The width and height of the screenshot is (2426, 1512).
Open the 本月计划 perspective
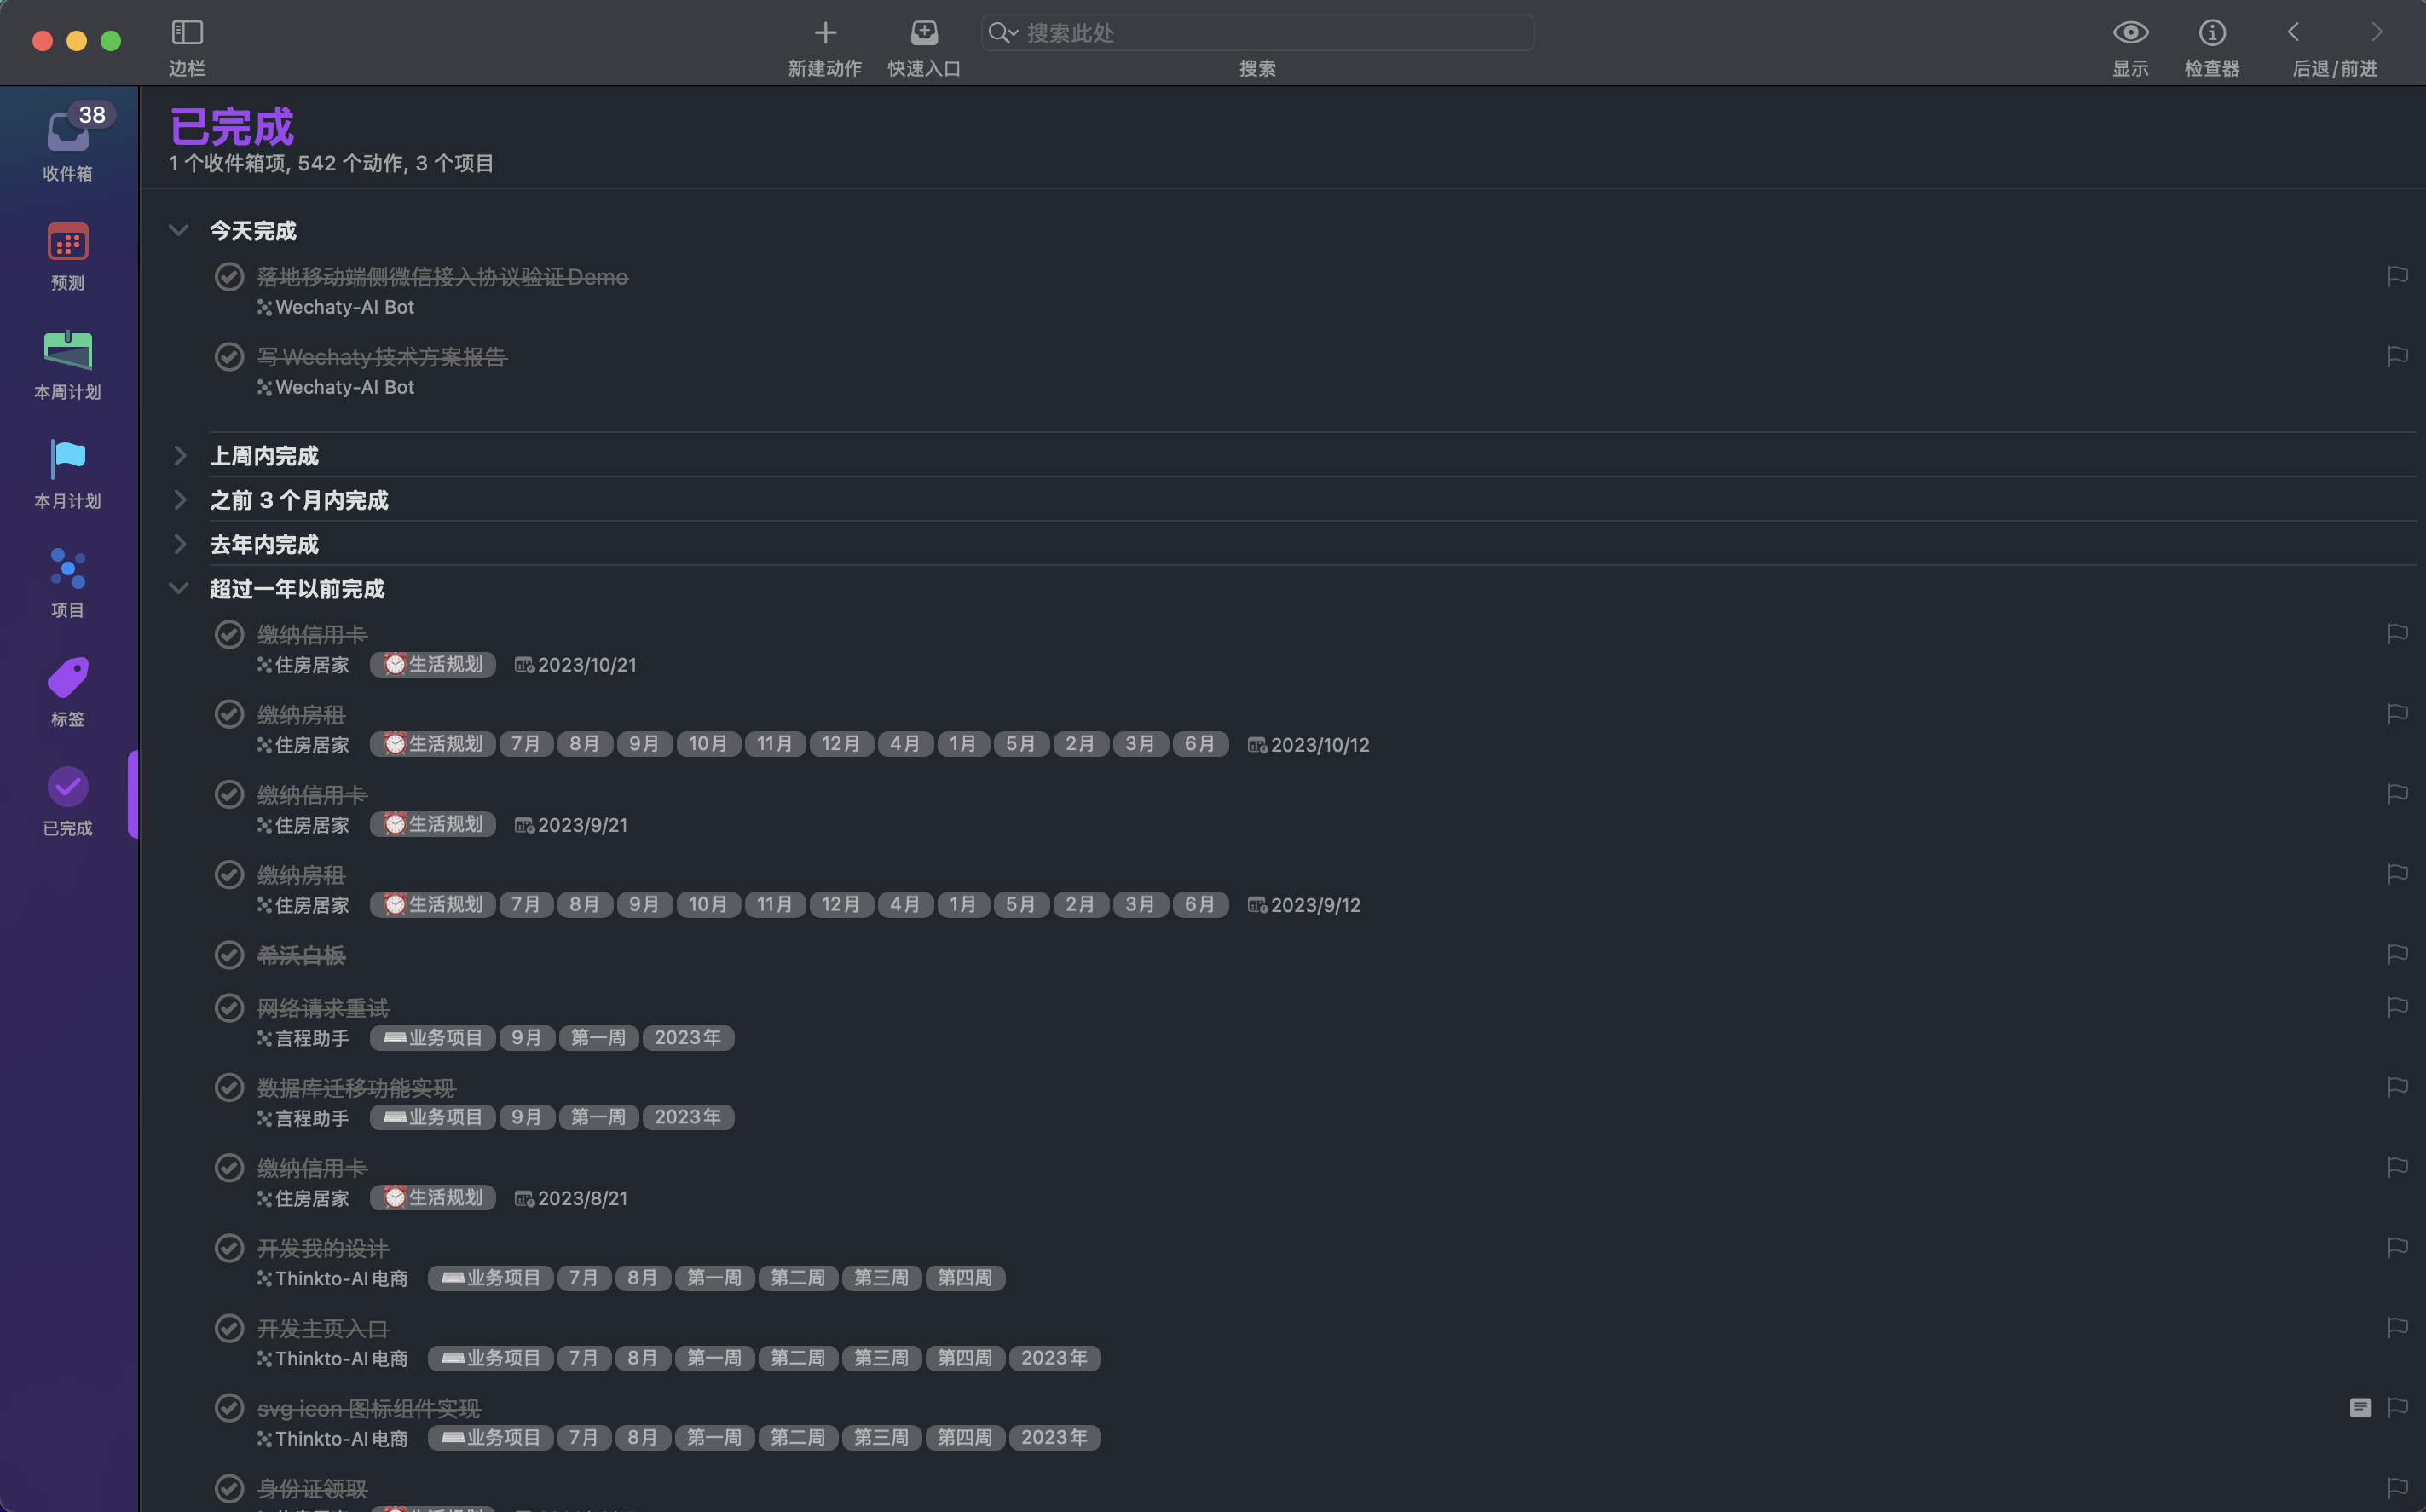coord(68,474)
